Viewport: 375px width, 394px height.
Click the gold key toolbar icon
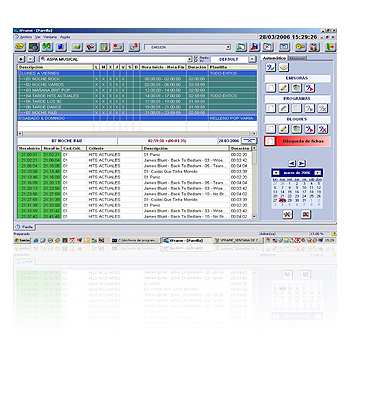click(300, 47)
